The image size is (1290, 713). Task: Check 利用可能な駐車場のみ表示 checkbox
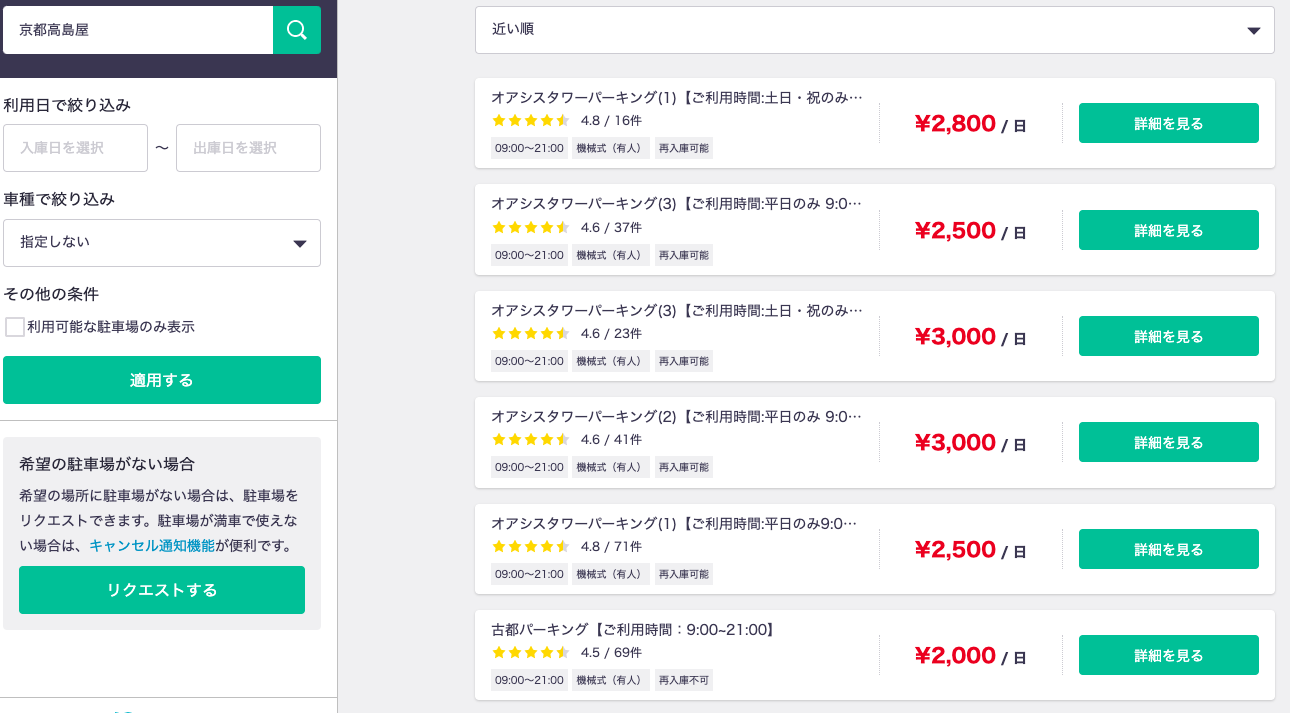click(x=15, y=327)
